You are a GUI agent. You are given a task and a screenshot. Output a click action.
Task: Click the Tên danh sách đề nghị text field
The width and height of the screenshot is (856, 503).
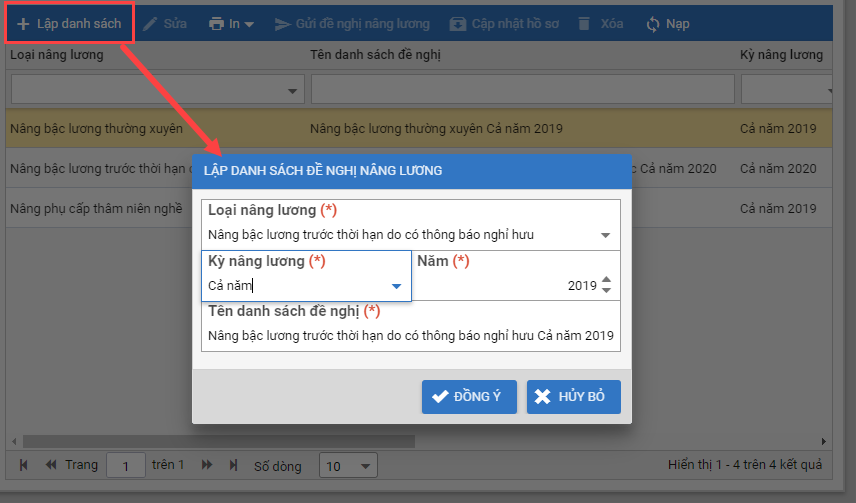click(x=410, y=336)
